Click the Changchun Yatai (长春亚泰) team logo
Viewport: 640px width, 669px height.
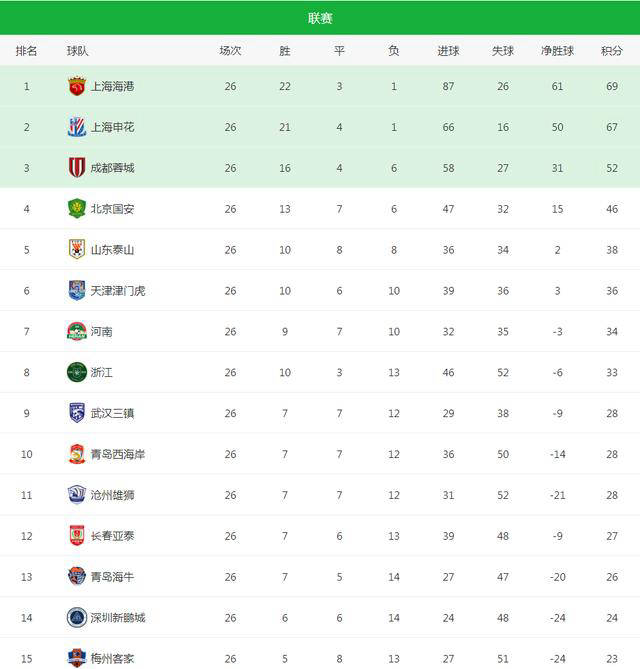tap(77, 536)
